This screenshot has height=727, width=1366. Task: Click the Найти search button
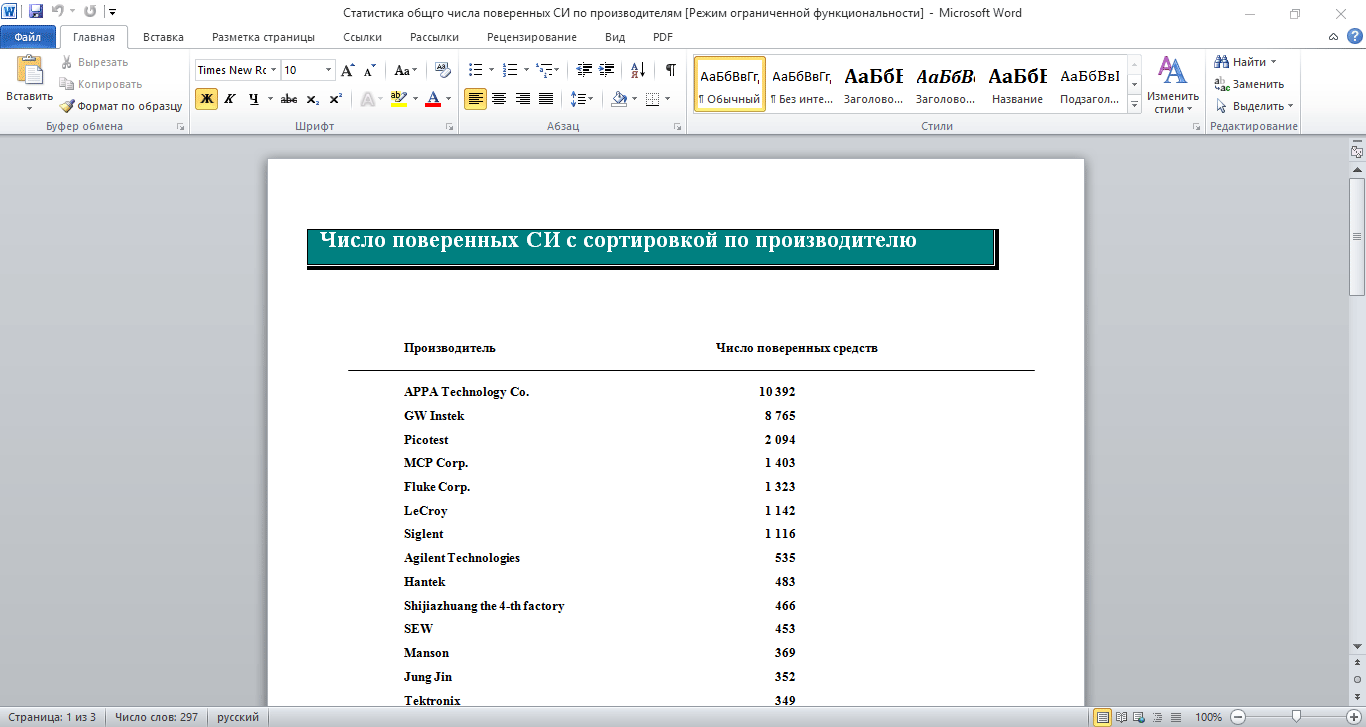pyautogui.click(x=1247, y=62)
